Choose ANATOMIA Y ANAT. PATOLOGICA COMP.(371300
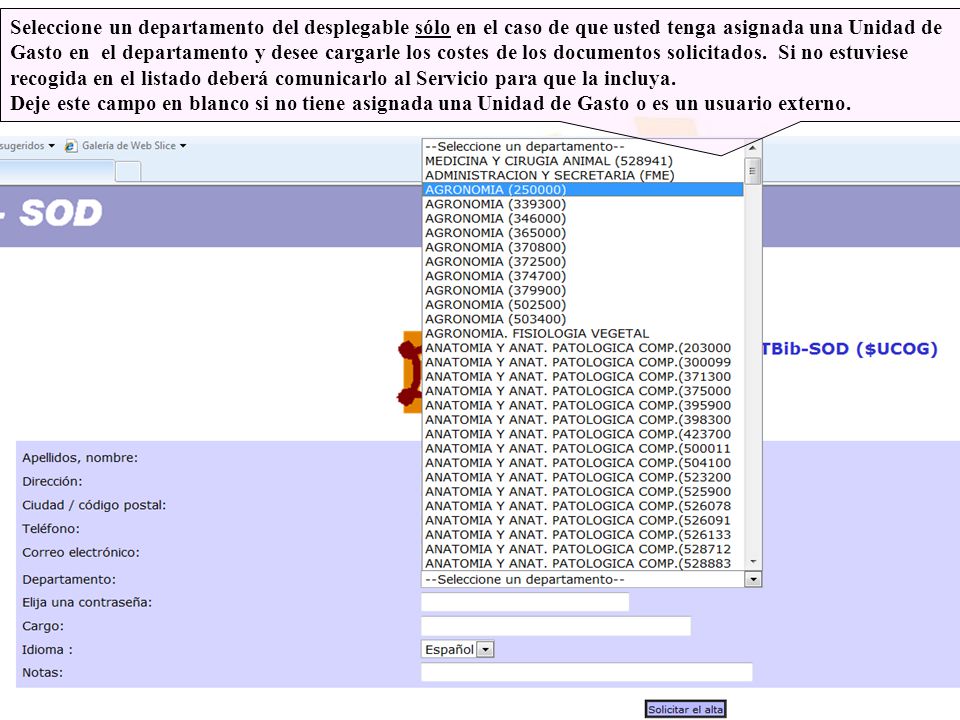This screenshot has height=720, width=960. click(583, 377)
